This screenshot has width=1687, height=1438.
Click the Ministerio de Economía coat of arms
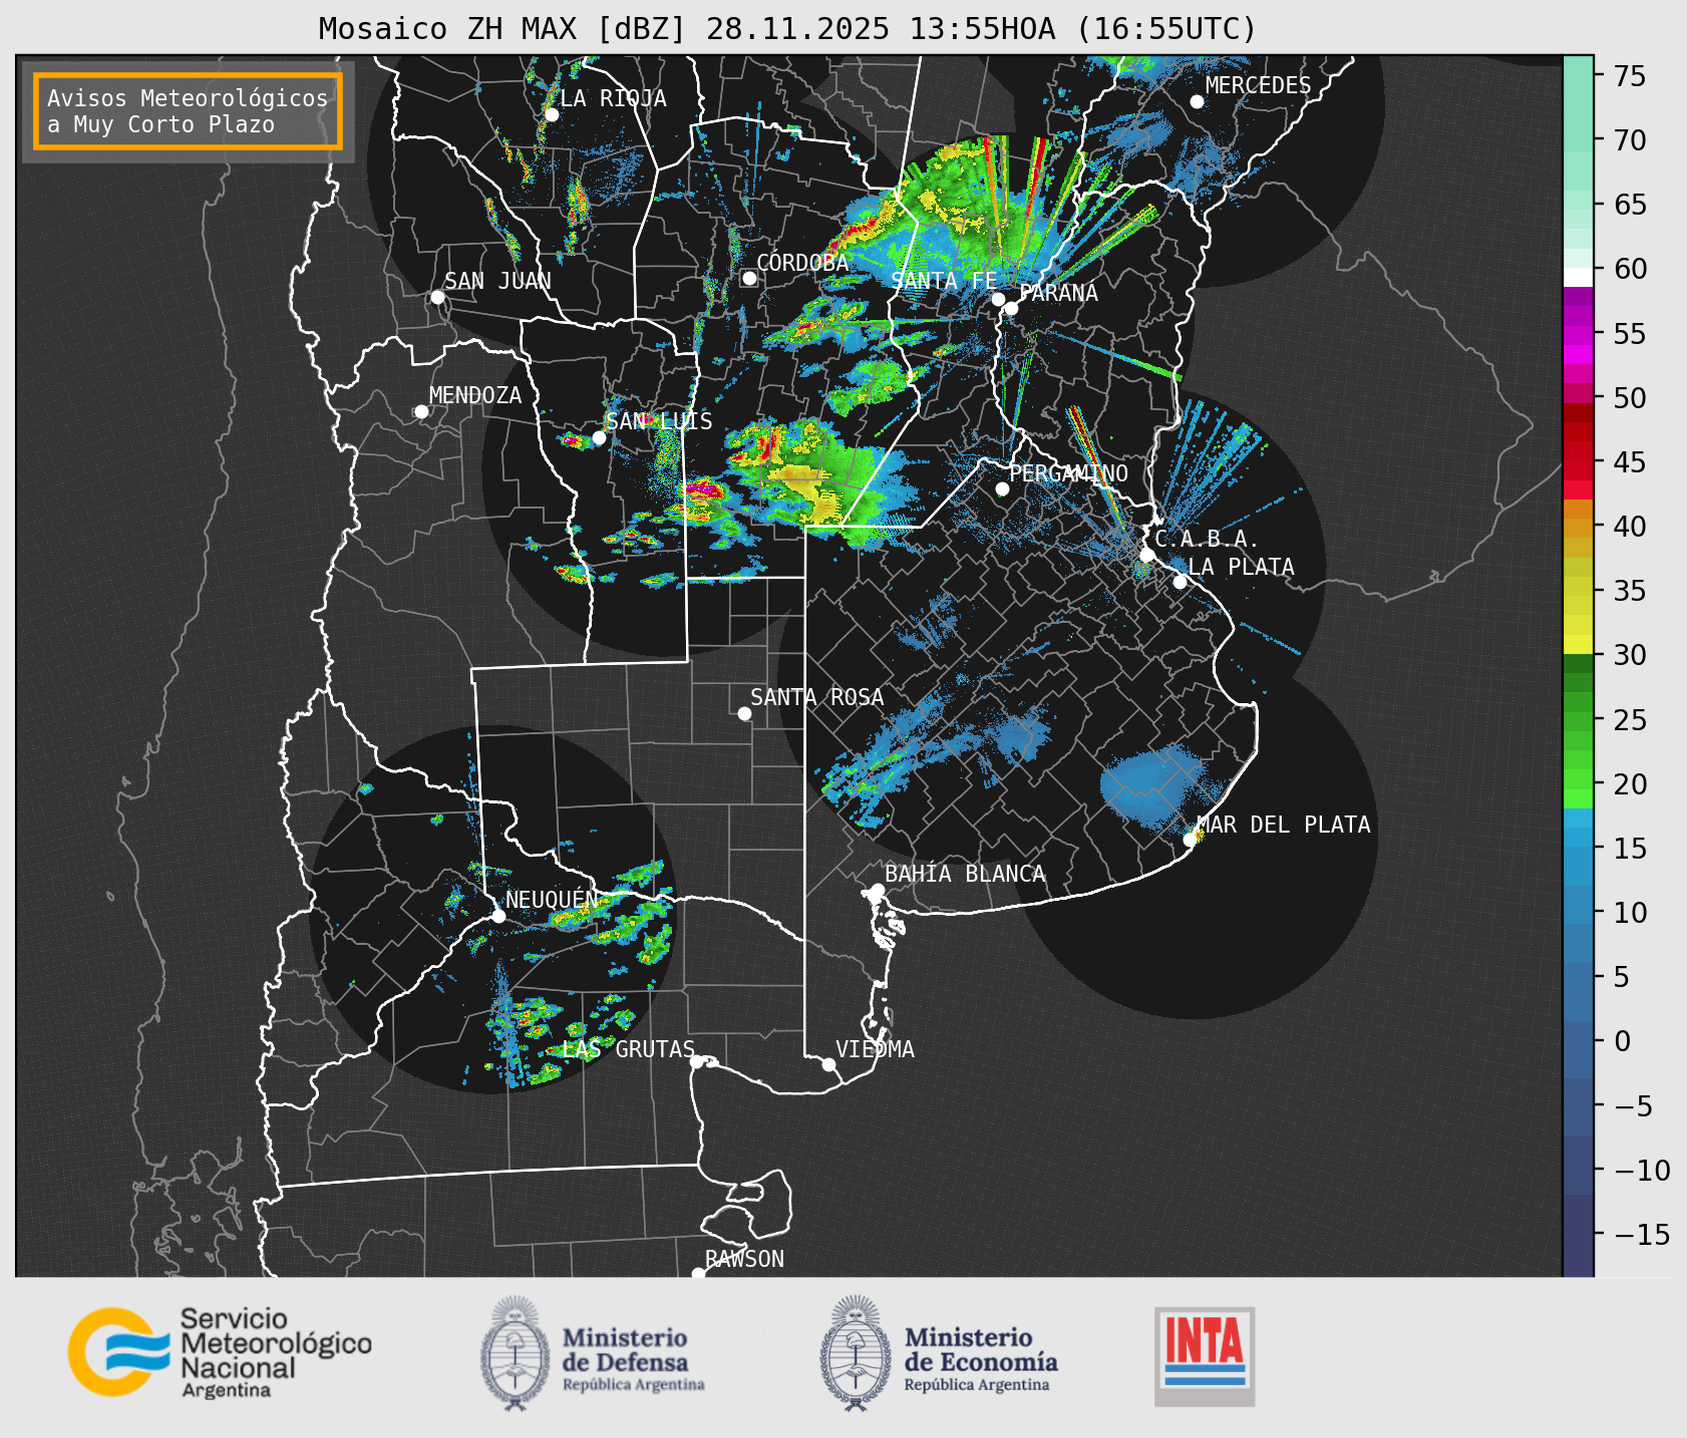point(855,1353)
